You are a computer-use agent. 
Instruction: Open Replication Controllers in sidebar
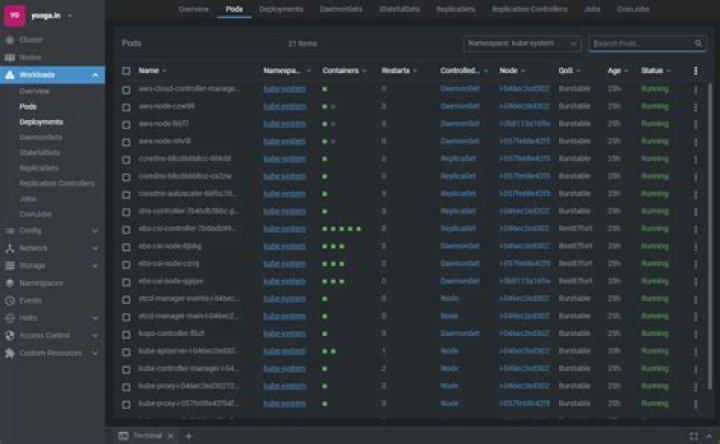(x=56, y=184)
